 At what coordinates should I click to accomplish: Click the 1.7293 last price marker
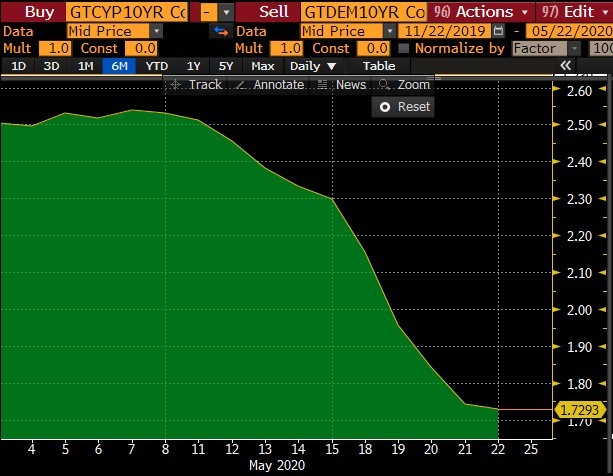(581, 410)
